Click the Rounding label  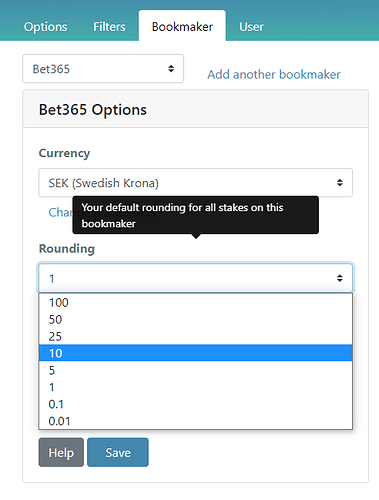67,249
